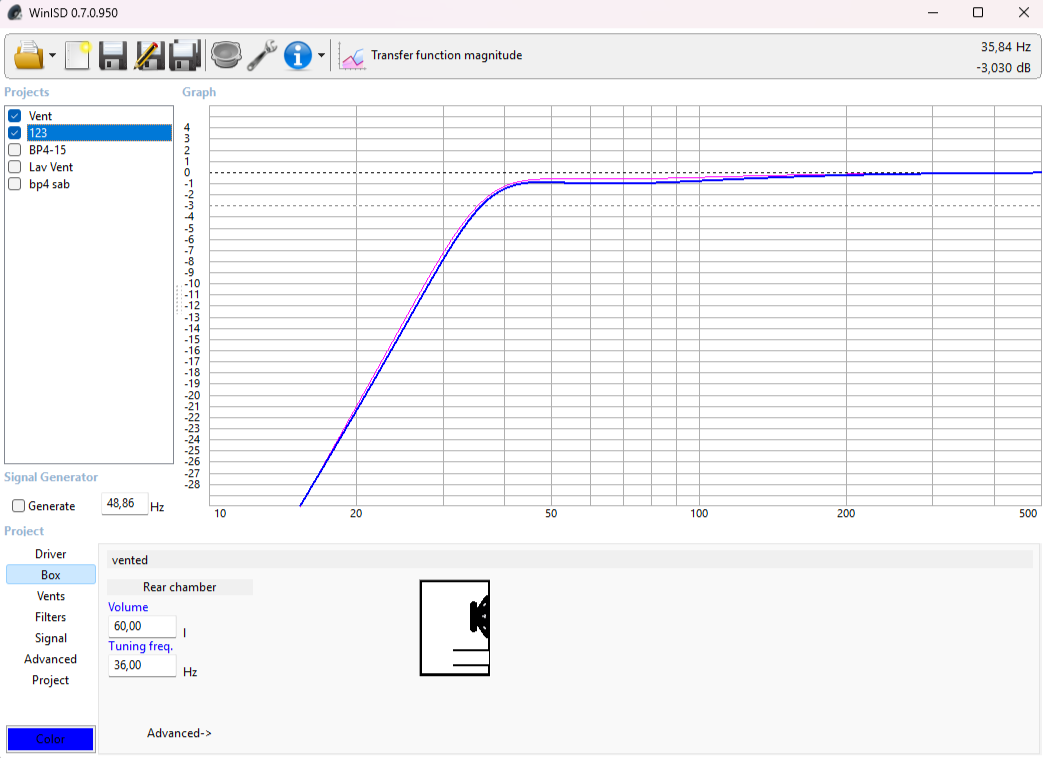This screenshot has width=1043, height=758.
Task: Toggle the signal generator Generate checkbox
Action: [19, 506]
